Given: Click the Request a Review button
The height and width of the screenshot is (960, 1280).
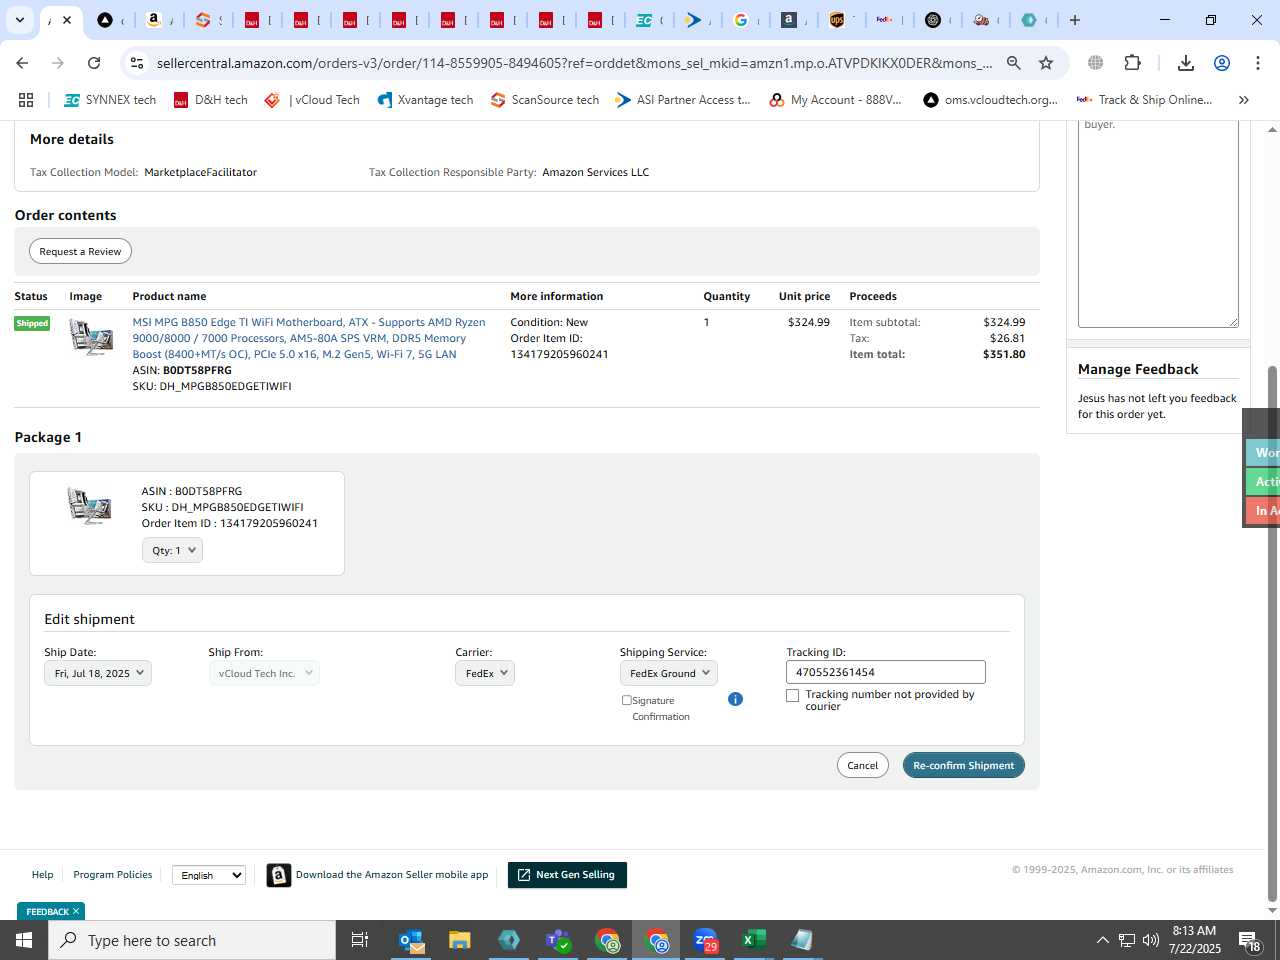Looking at the screenshot, I should [80, 251].
